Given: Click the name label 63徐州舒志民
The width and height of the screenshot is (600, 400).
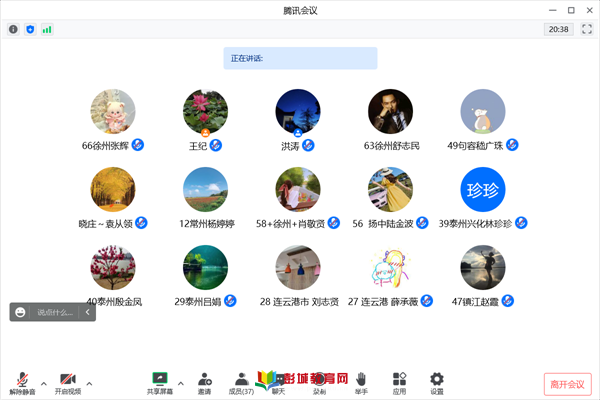Looking at the screenshot, I should (391, 146).
